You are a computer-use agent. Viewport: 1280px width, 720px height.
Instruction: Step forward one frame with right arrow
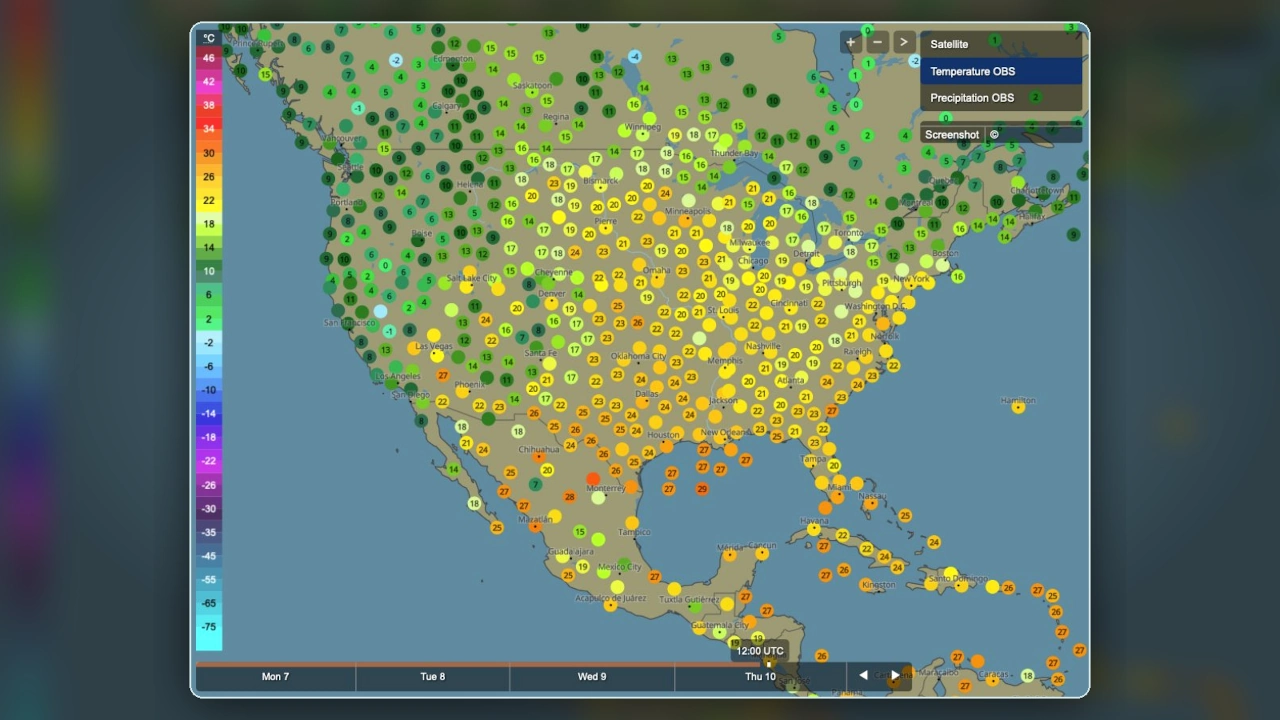coord(895,676)
